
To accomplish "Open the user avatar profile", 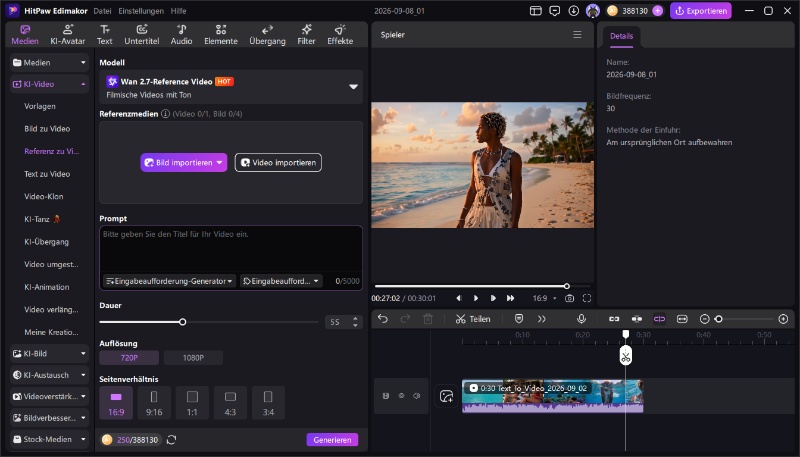I will tap(592, 11).
